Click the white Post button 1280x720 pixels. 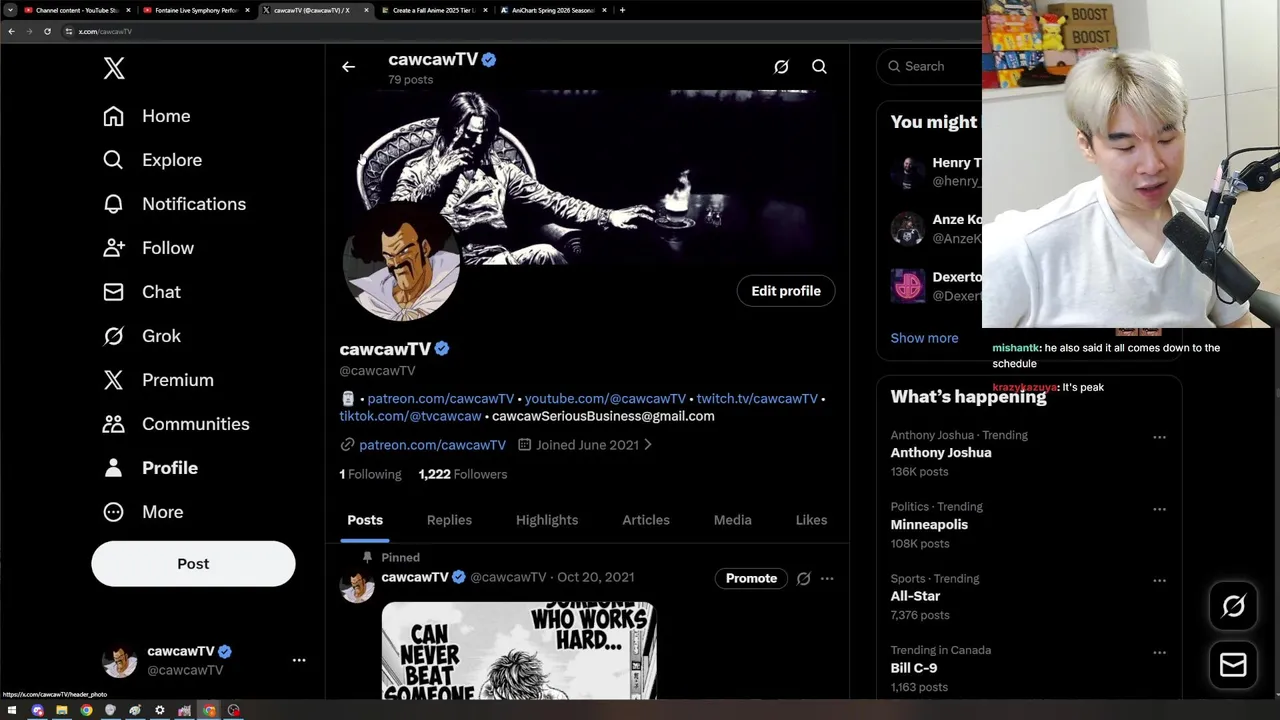[x=193, y=564]
